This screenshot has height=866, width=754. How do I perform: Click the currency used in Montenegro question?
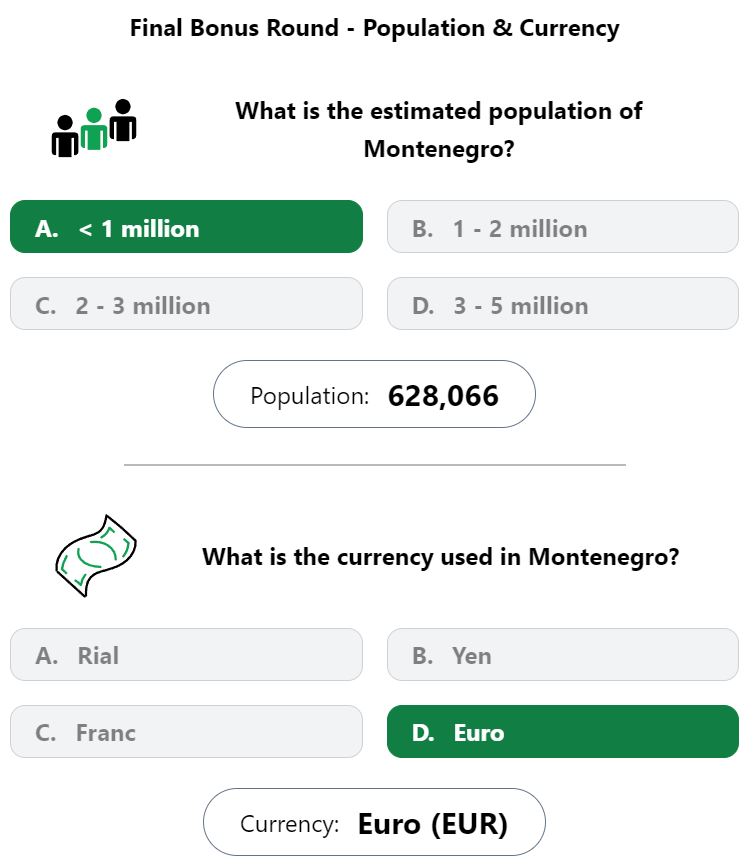click(x=440, y=557)
